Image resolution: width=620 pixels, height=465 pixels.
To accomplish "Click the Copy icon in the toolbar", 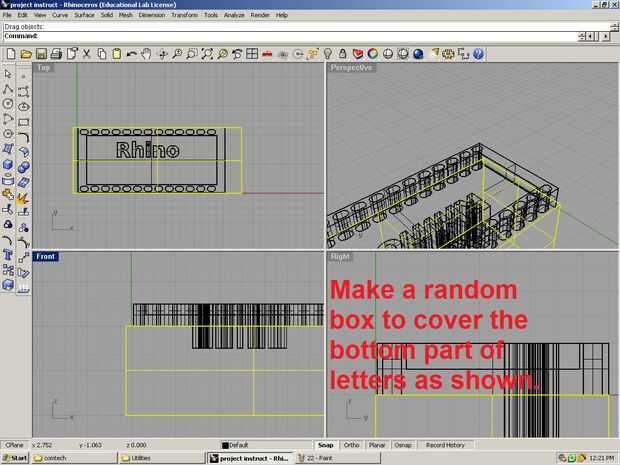I will click(x=102, y=54).
